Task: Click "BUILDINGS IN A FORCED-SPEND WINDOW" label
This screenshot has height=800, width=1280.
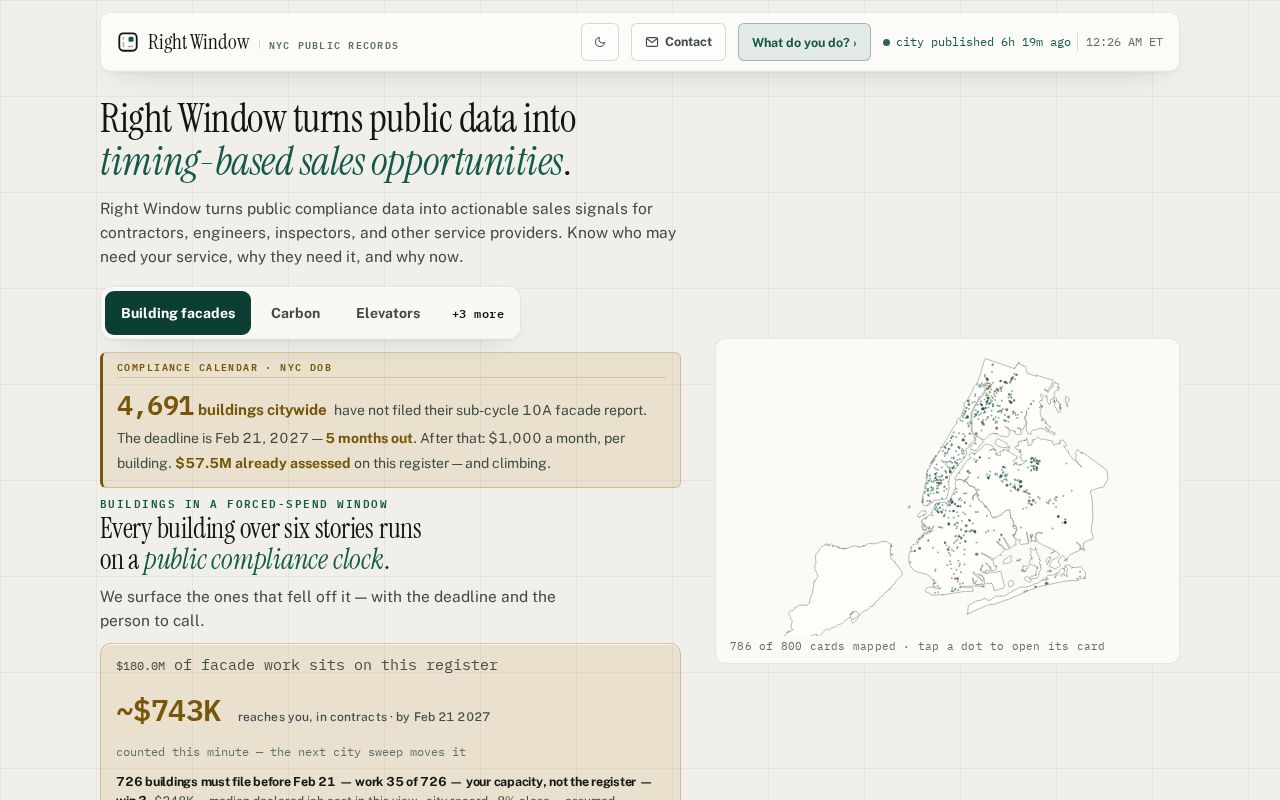Action: (x=244, y=504)
